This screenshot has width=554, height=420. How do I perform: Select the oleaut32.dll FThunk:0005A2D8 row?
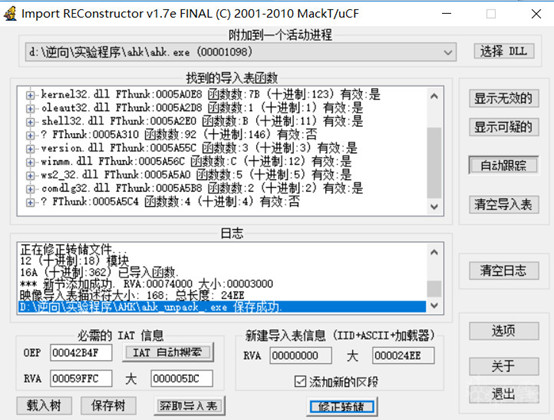[202, 108]
